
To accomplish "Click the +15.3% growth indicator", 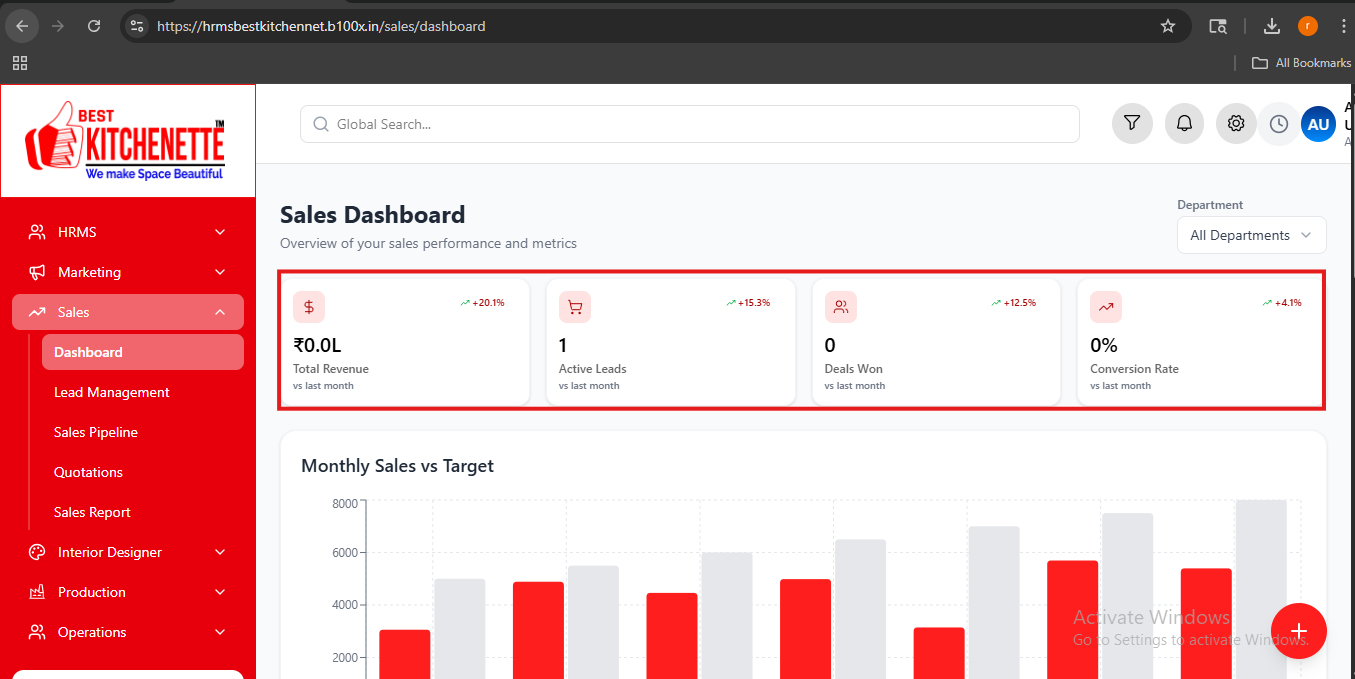I will tap(748, 302).
